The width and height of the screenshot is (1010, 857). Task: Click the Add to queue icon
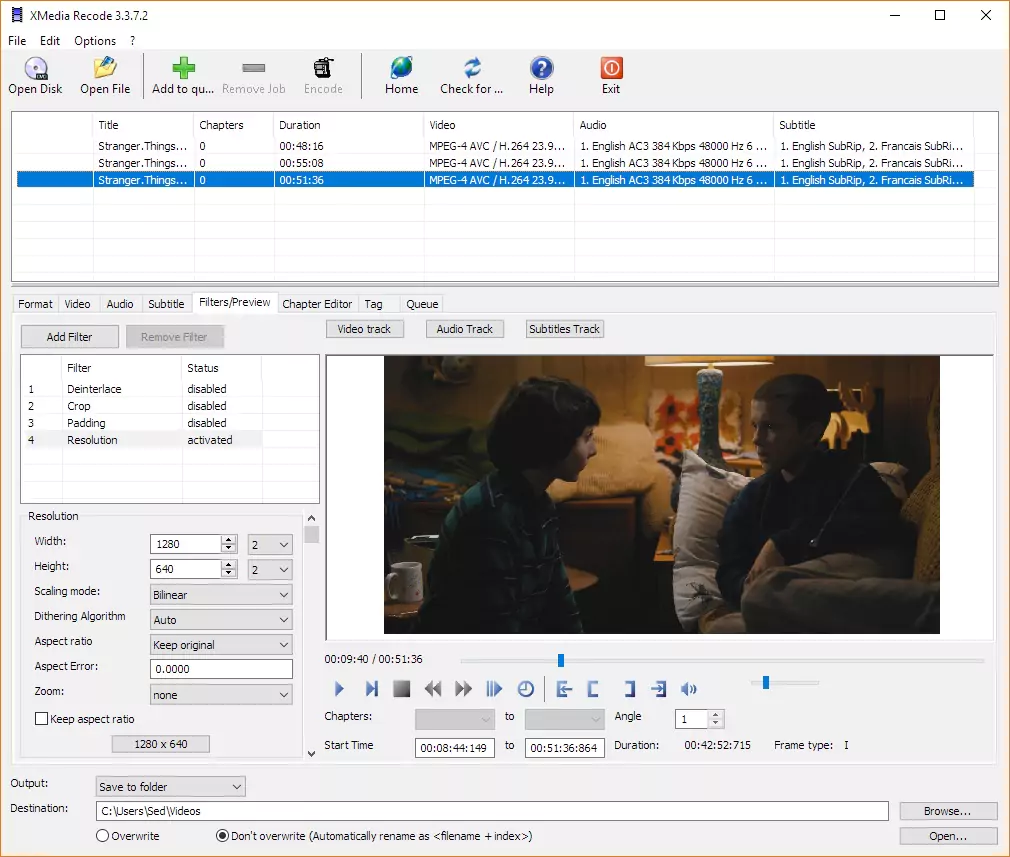pyautogui.click(x=183, y=75)
